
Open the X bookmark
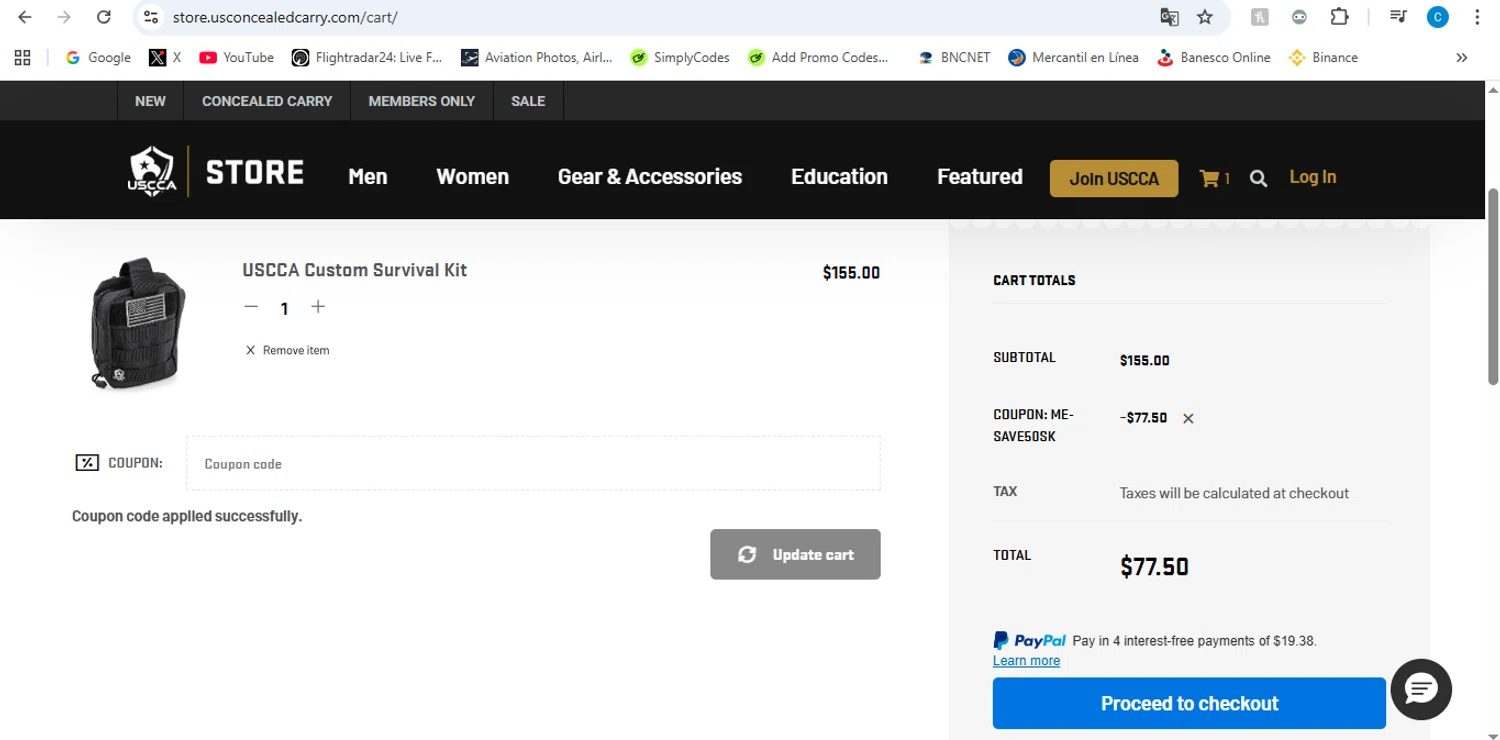coord(165,57)
